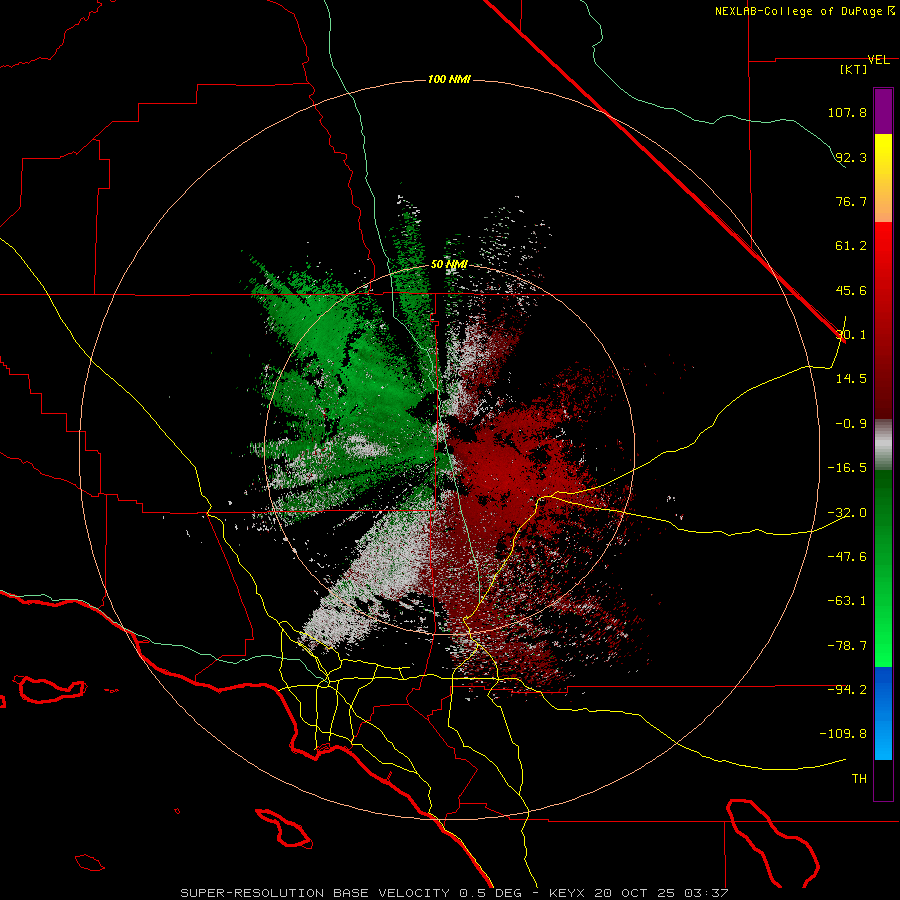
Task: Pick the purple segment of the color bar
Action: click(x=883, y=111)
